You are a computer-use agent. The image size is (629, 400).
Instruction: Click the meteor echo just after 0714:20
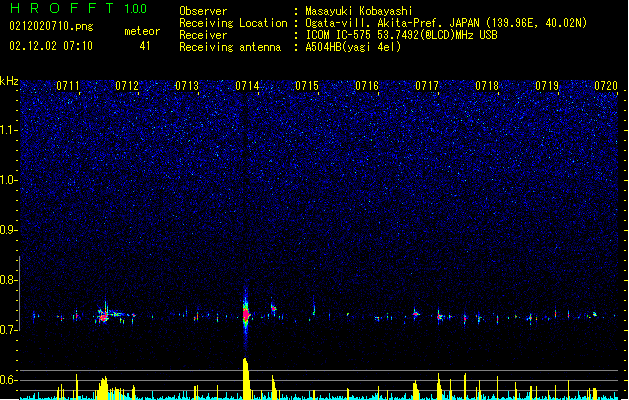(x=273, y=308)
